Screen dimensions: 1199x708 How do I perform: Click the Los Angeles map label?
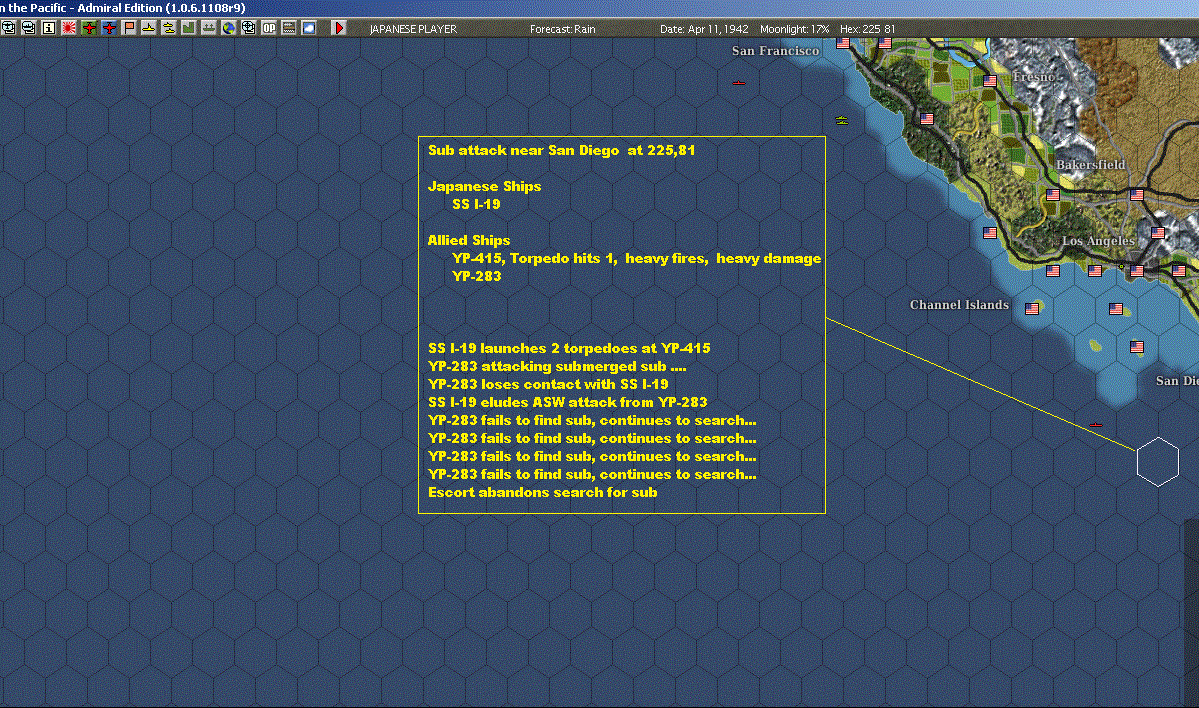pos(1098,241)
